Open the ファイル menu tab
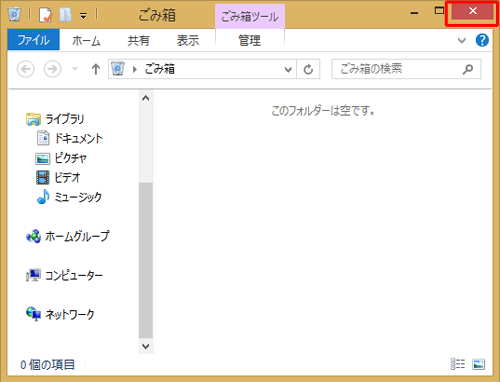Viewport: 500px width, 382px height. point(33,40)
